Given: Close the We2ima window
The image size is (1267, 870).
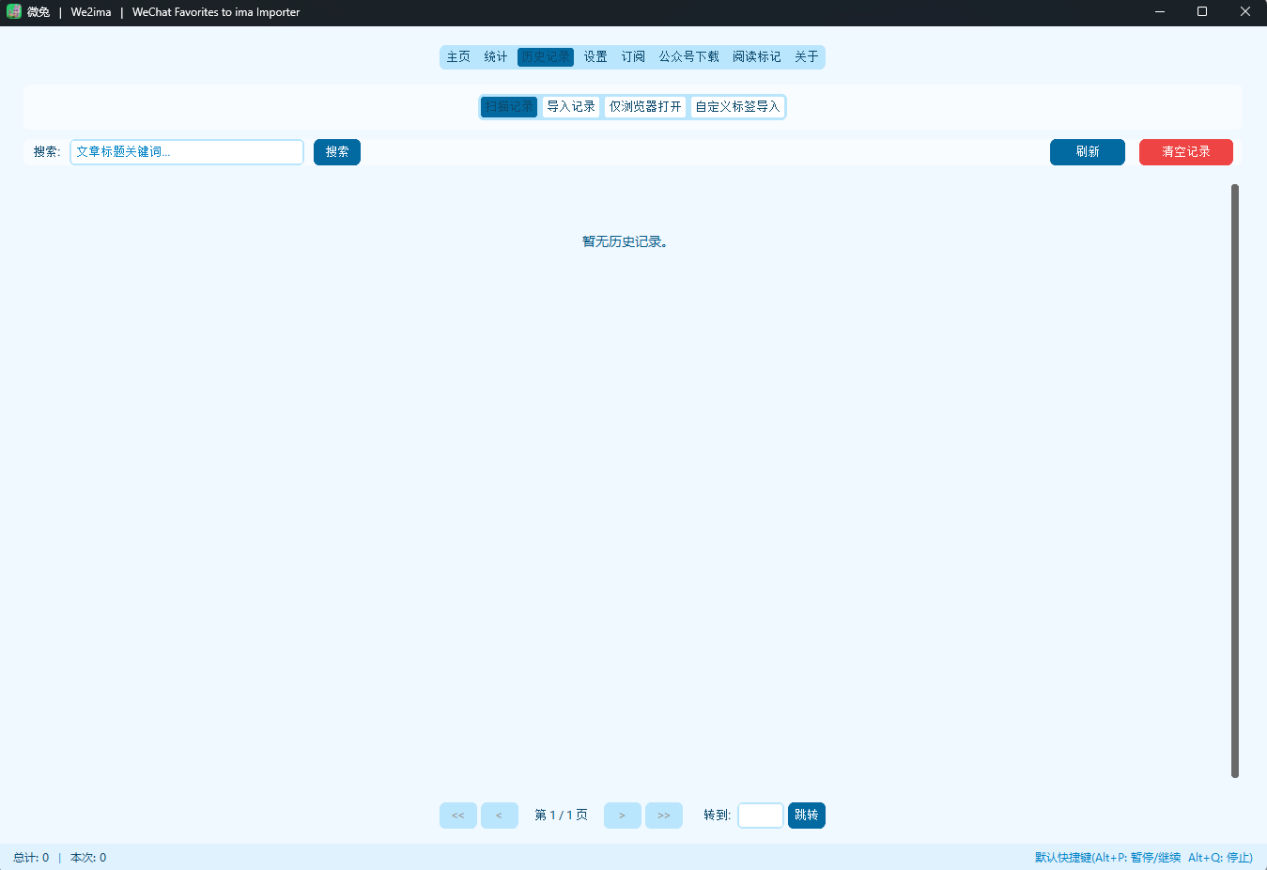Looking at the screenshot, I should point(1245,12).
